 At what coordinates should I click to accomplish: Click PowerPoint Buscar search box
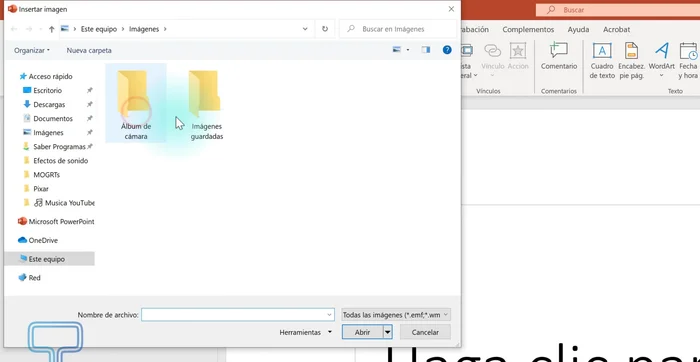(618, 10)
